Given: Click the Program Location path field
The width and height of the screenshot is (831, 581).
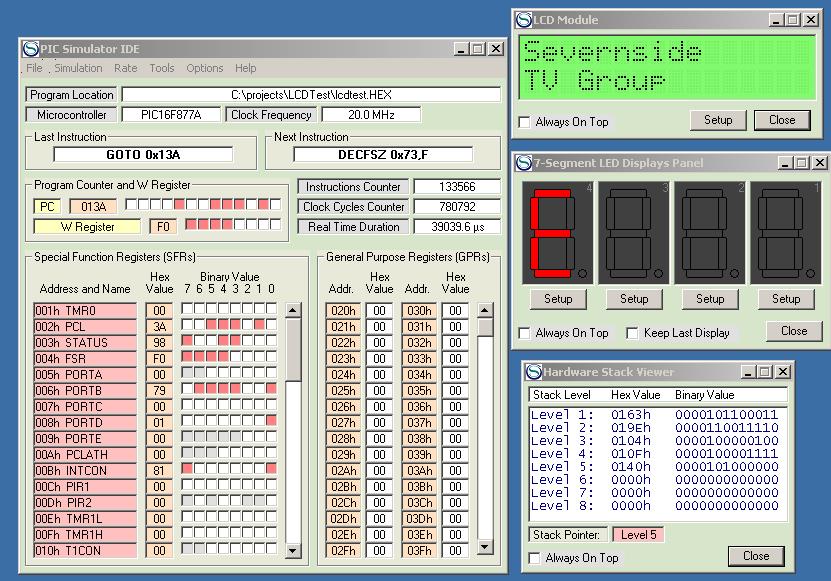Looking at the screenshot, I should click(x=311, y=95).
